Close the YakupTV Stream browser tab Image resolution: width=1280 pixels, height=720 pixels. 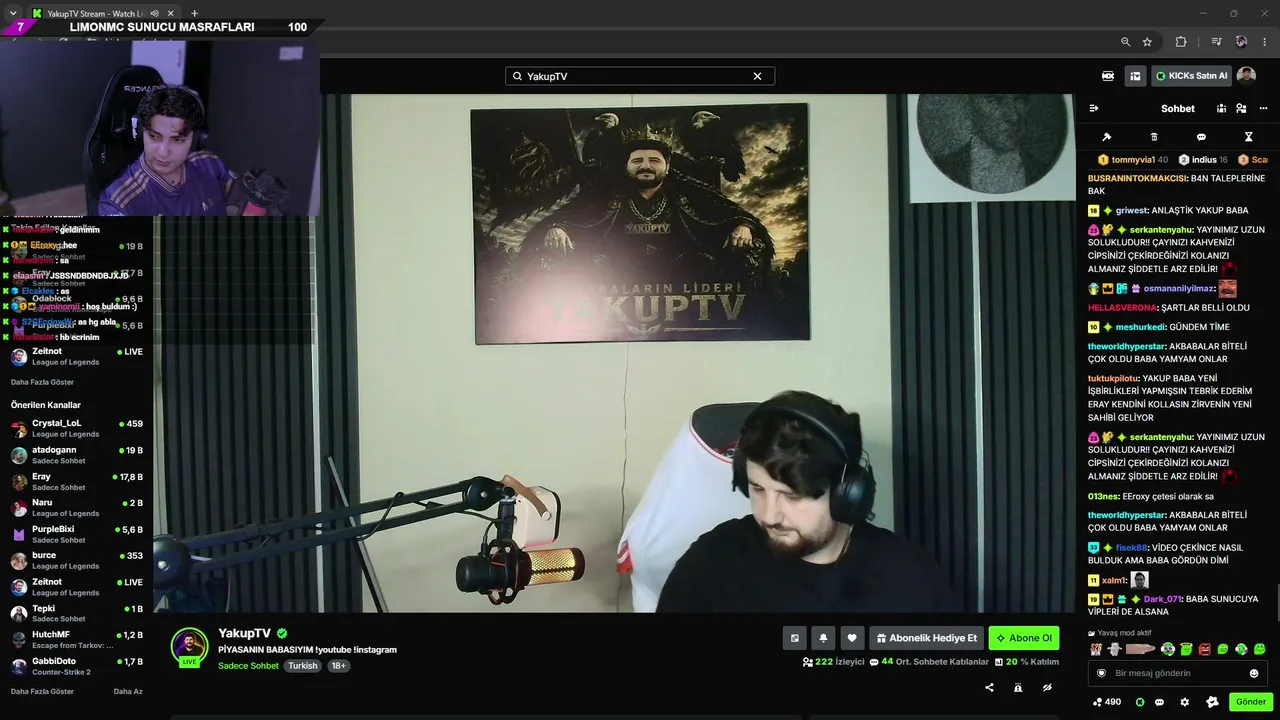click(169, 14)
